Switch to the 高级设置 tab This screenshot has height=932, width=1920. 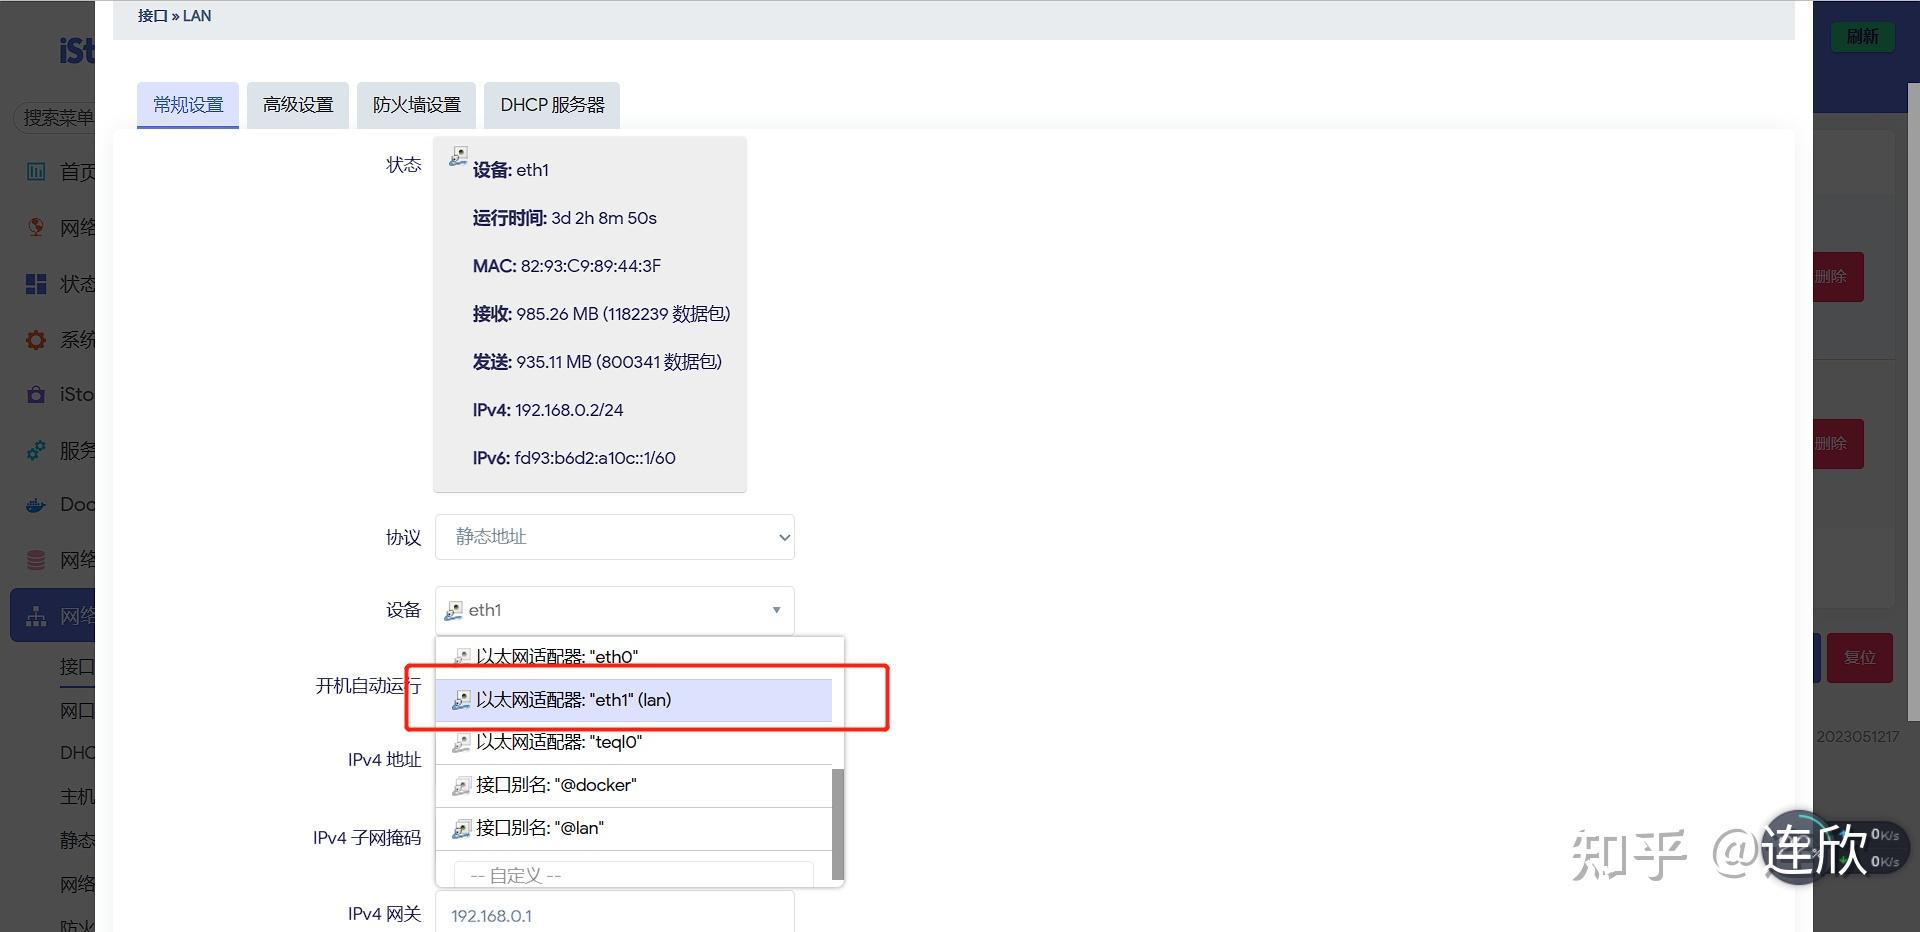coord(298,105)
